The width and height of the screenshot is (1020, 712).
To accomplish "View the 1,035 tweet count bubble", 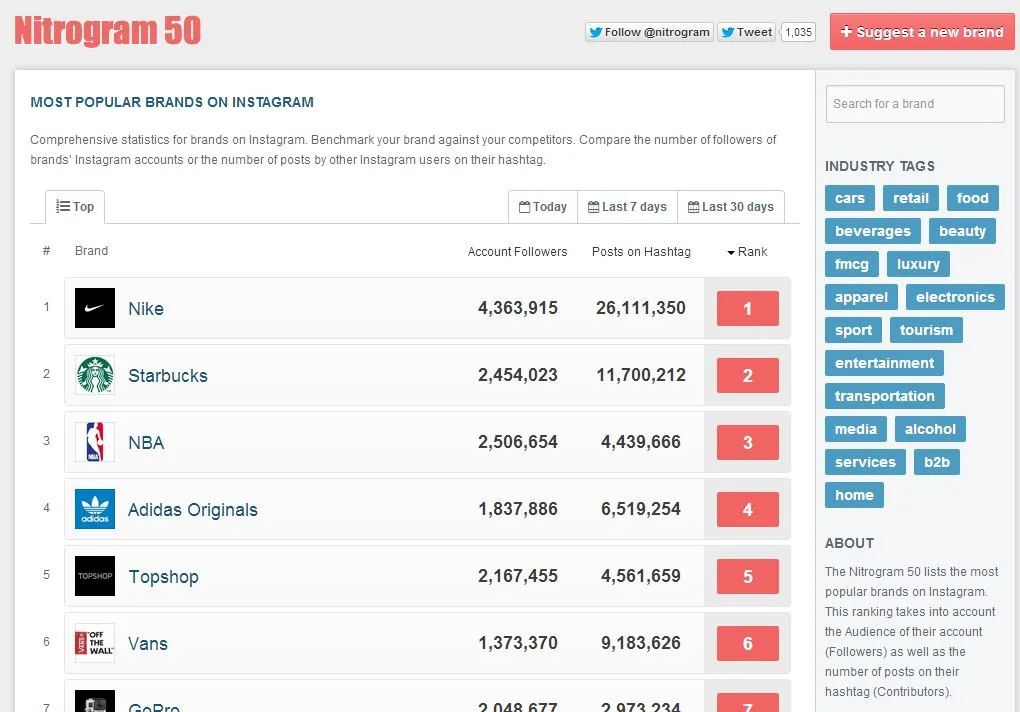I will click(798, 32).
